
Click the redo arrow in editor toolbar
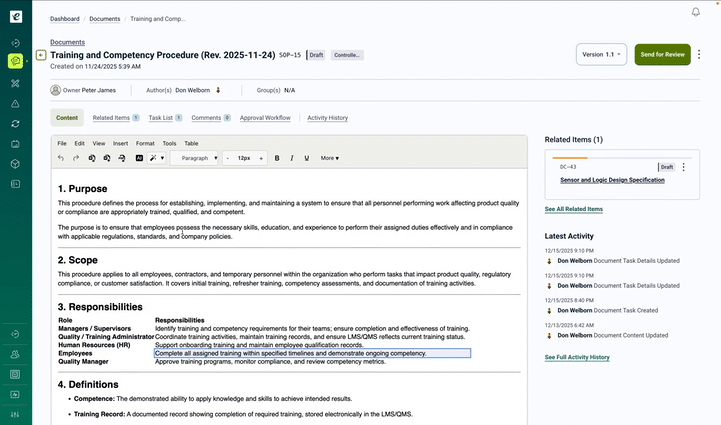76,158
